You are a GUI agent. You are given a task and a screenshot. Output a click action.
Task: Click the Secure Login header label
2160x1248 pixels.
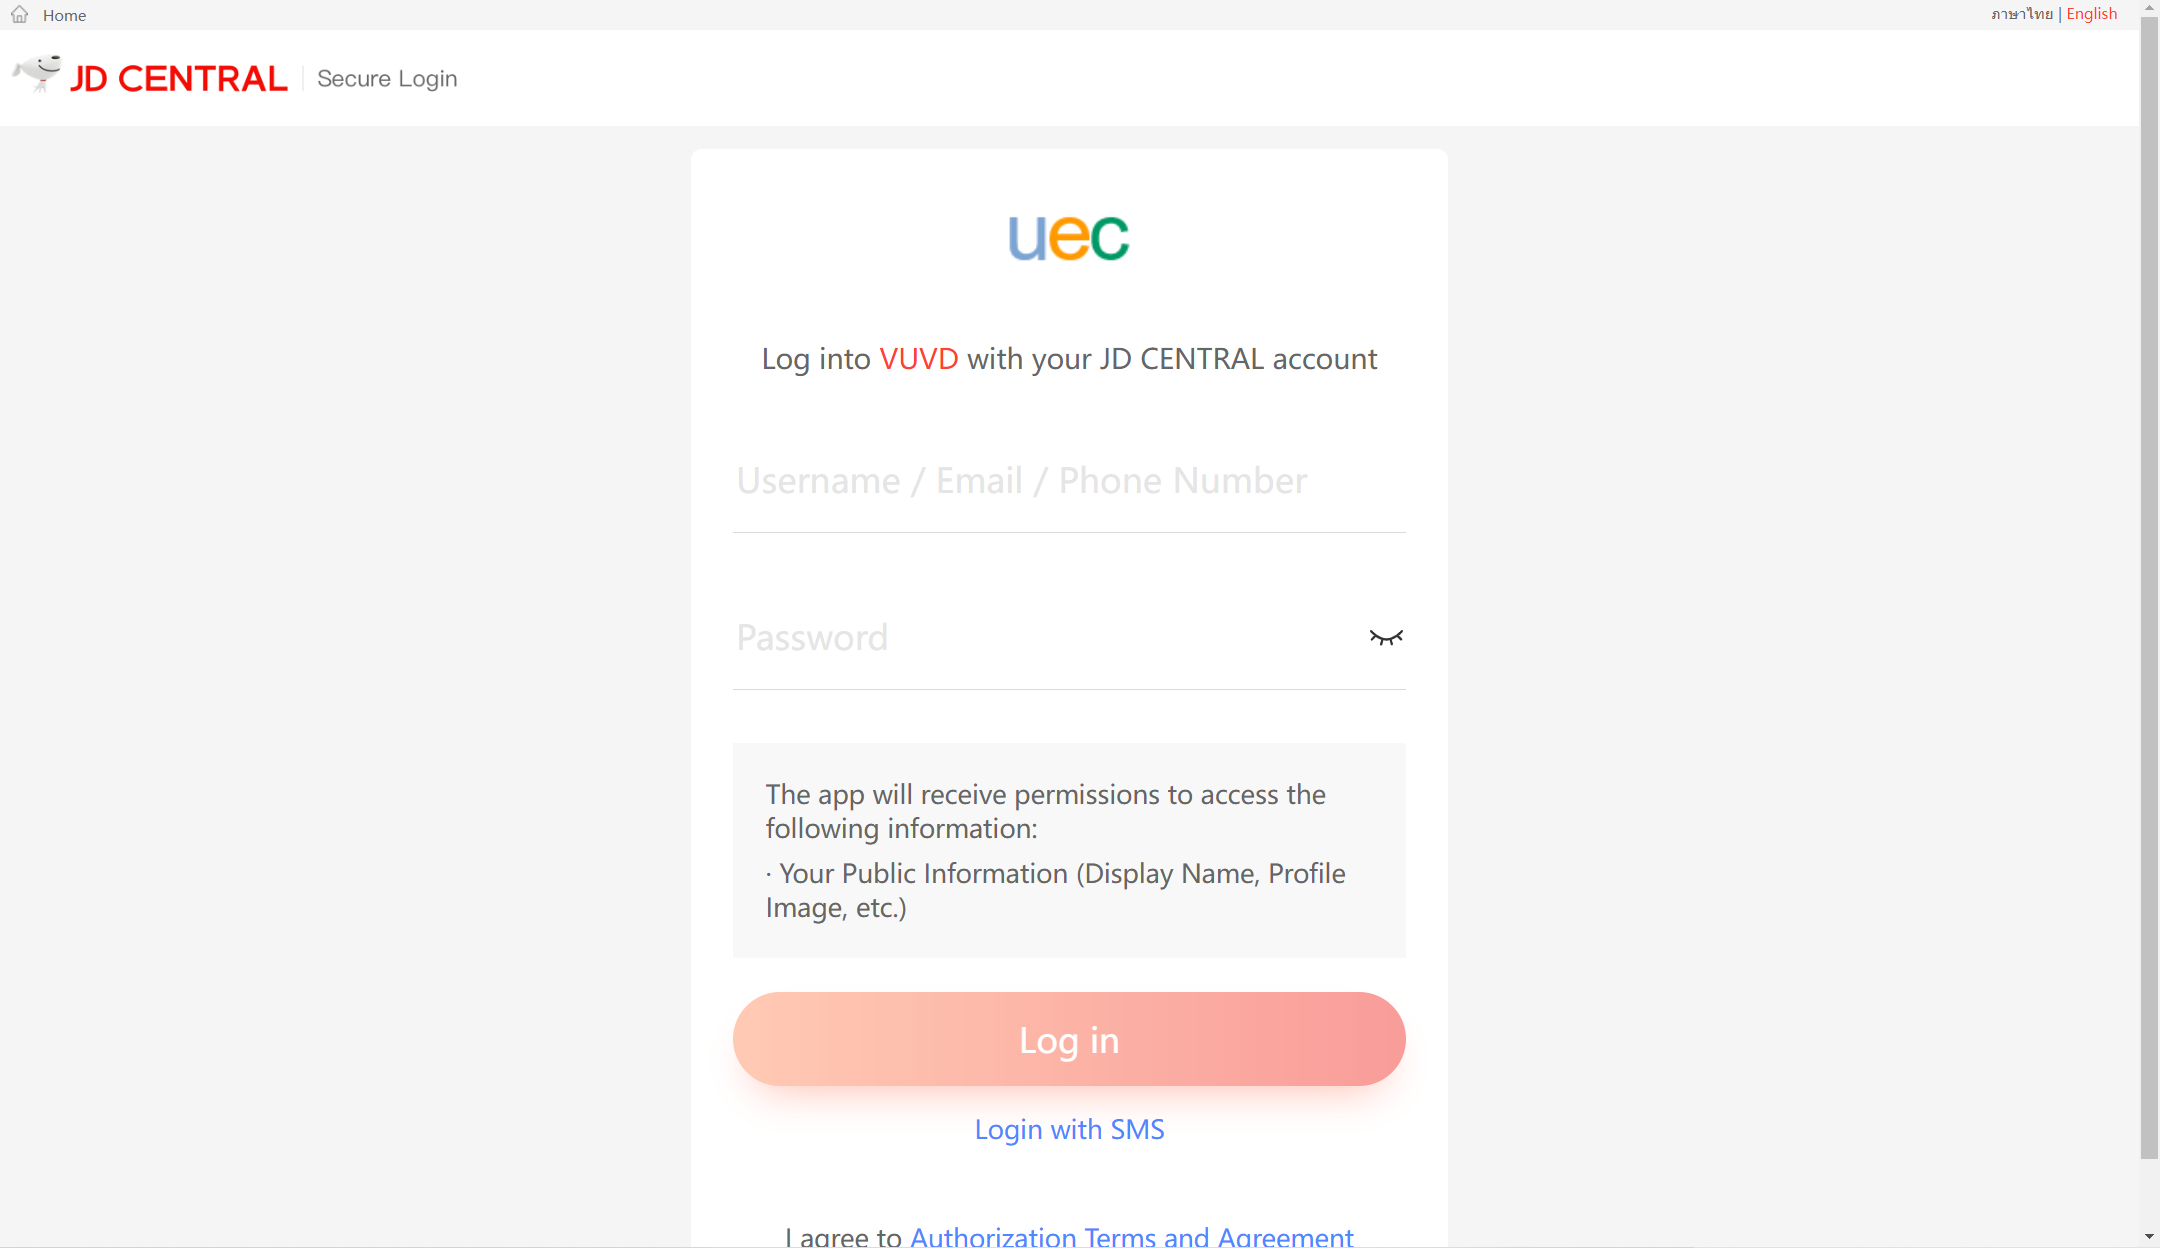[387, 79]
